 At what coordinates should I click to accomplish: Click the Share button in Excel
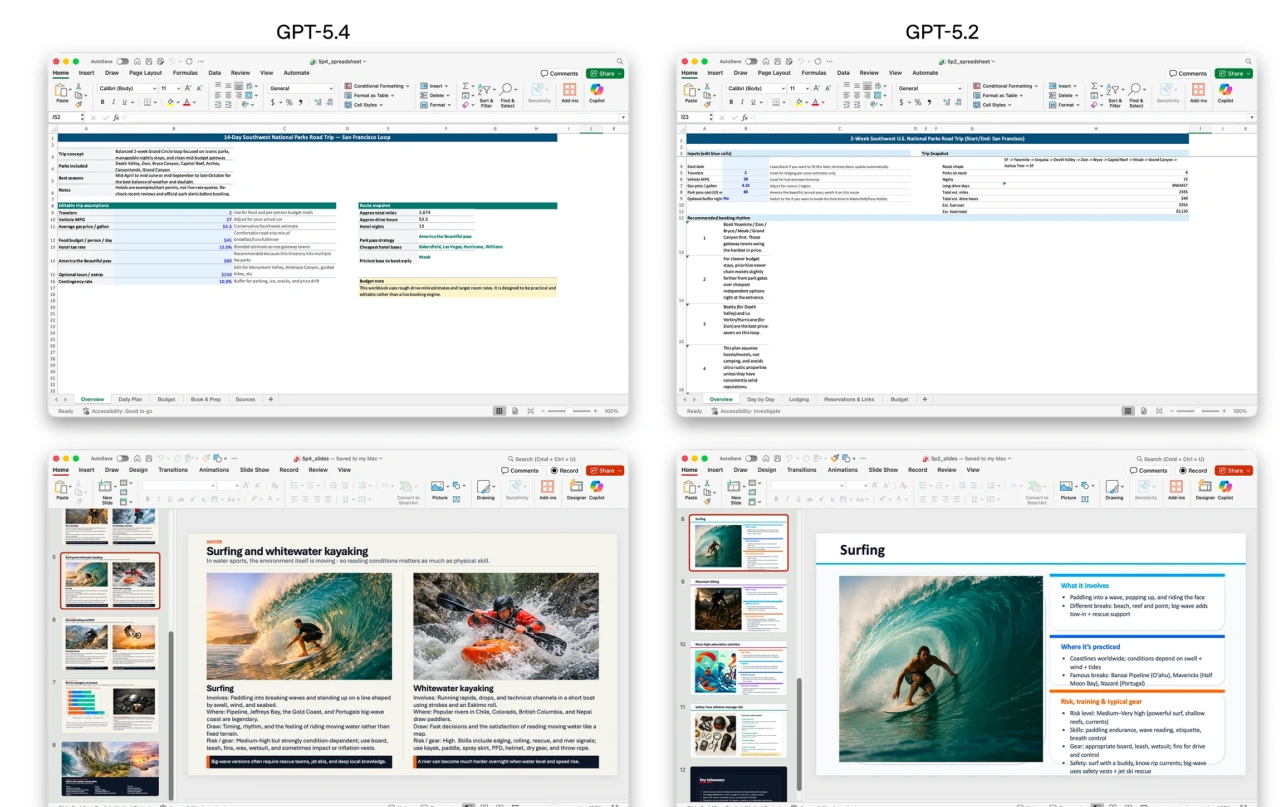[x=605, y=72]
